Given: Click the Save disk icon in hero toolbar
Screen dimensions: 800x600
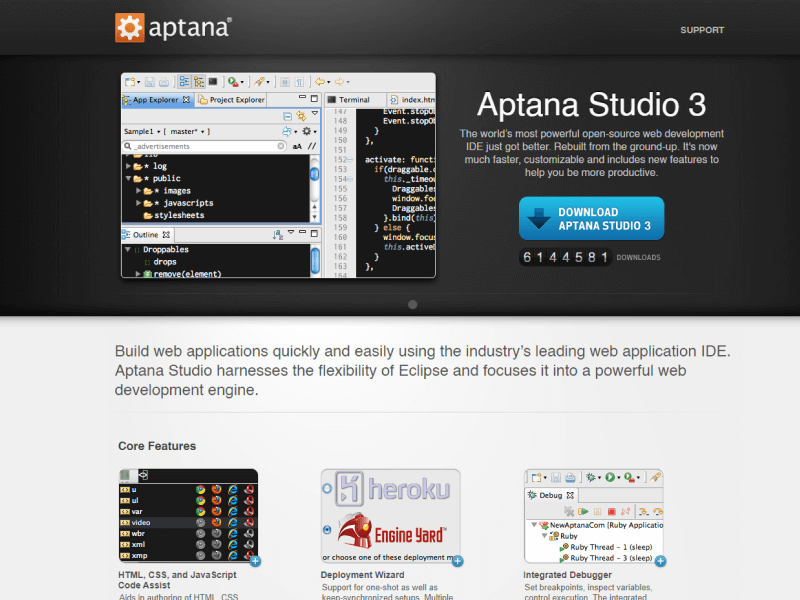Looking at the screenshot, I should [149, 82].
